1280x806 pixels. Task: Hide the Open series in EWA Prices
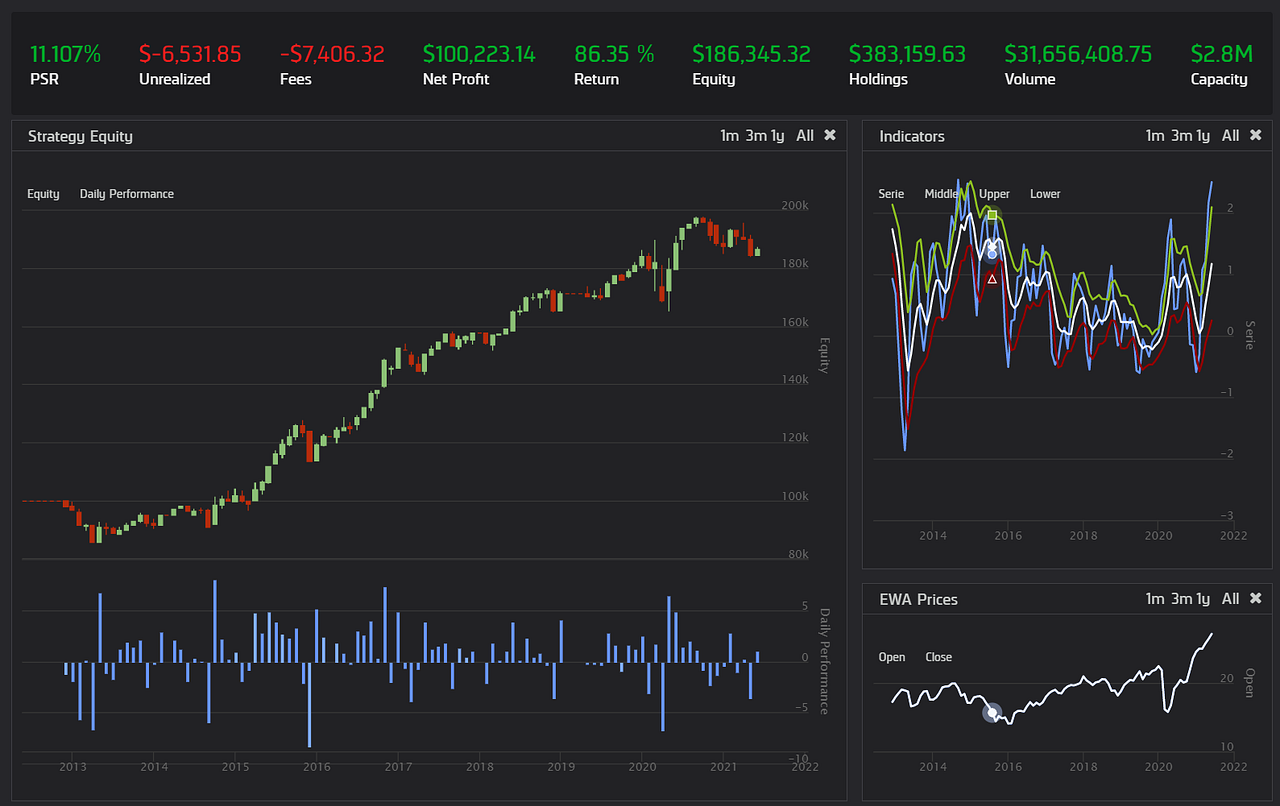[x=892, y=657]
